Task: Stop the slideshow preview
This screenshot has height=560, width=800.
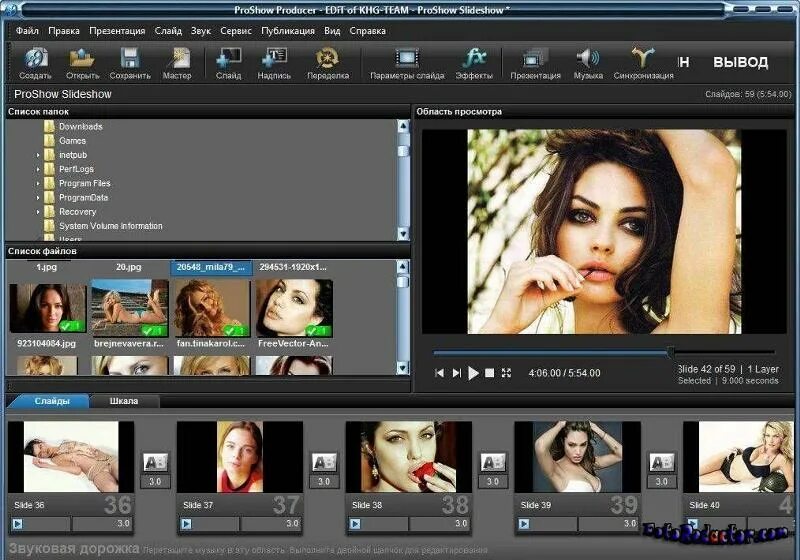Action: point(489,373)
